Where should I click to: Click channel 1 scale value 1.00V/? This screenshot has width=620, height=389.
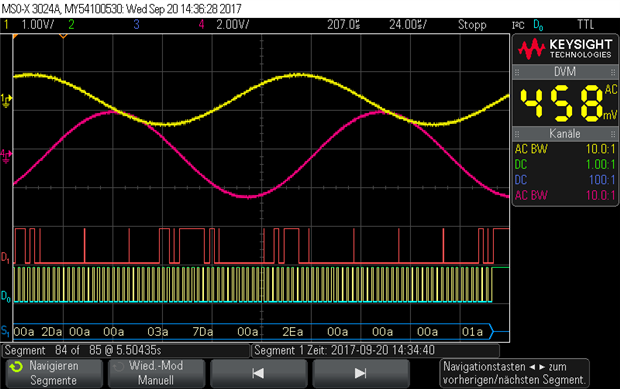point(38,25)
